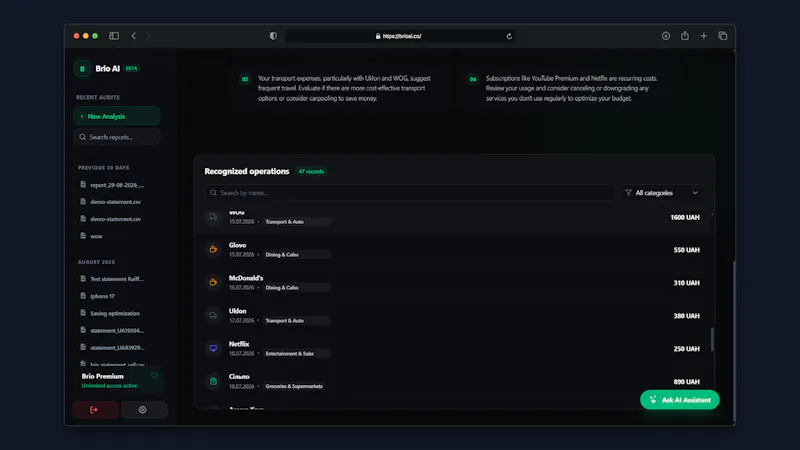Open the browser downloads icon
800x450 pixels.
[x=666, y=36]
